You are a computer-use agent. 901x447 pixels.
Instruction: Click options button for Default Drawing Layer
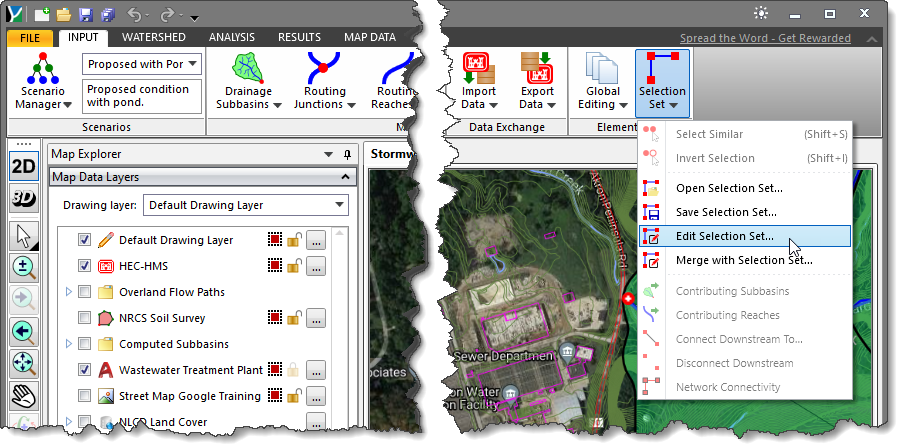(x=315, y=240)
